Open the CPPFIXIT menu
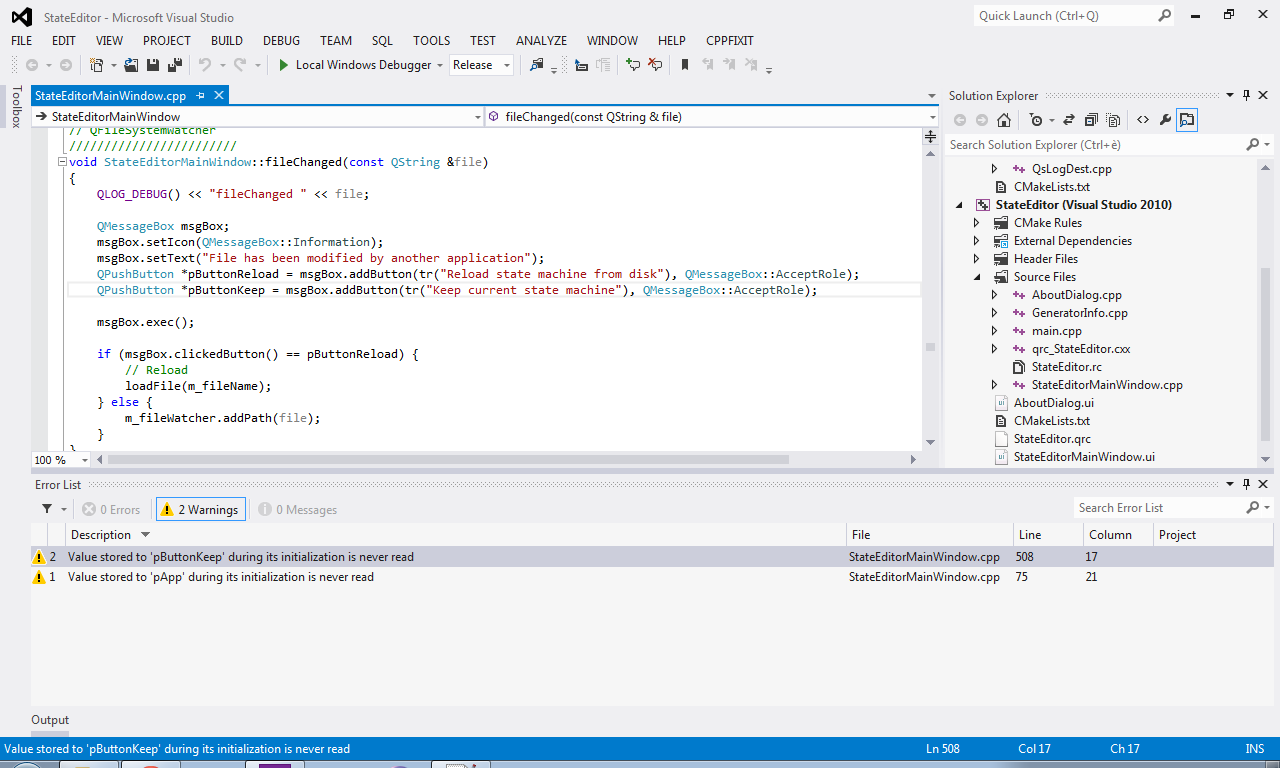This screenshot has width=1280, height=768. click(730, 41)
